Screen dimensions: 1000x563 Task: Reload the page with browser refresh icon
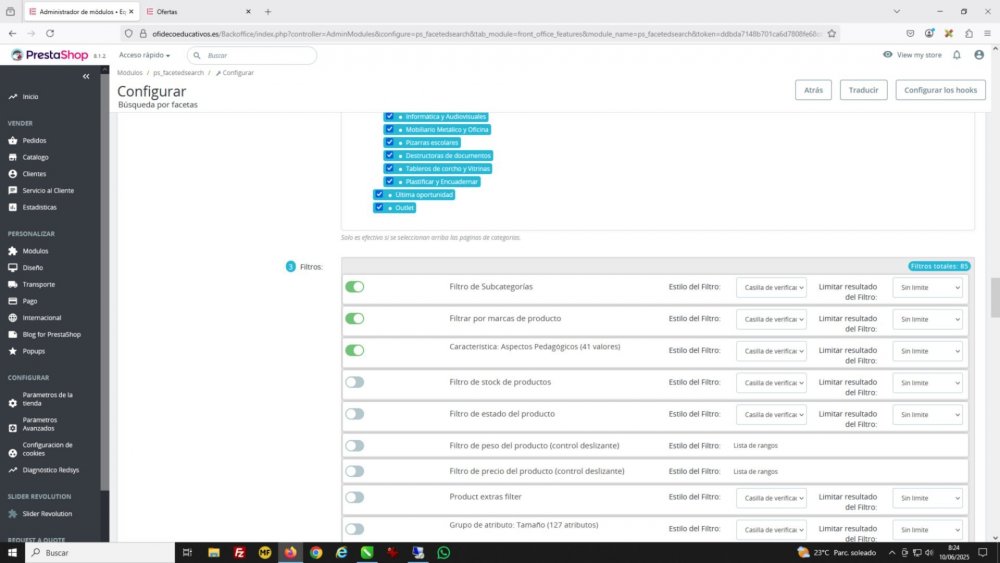50,33
